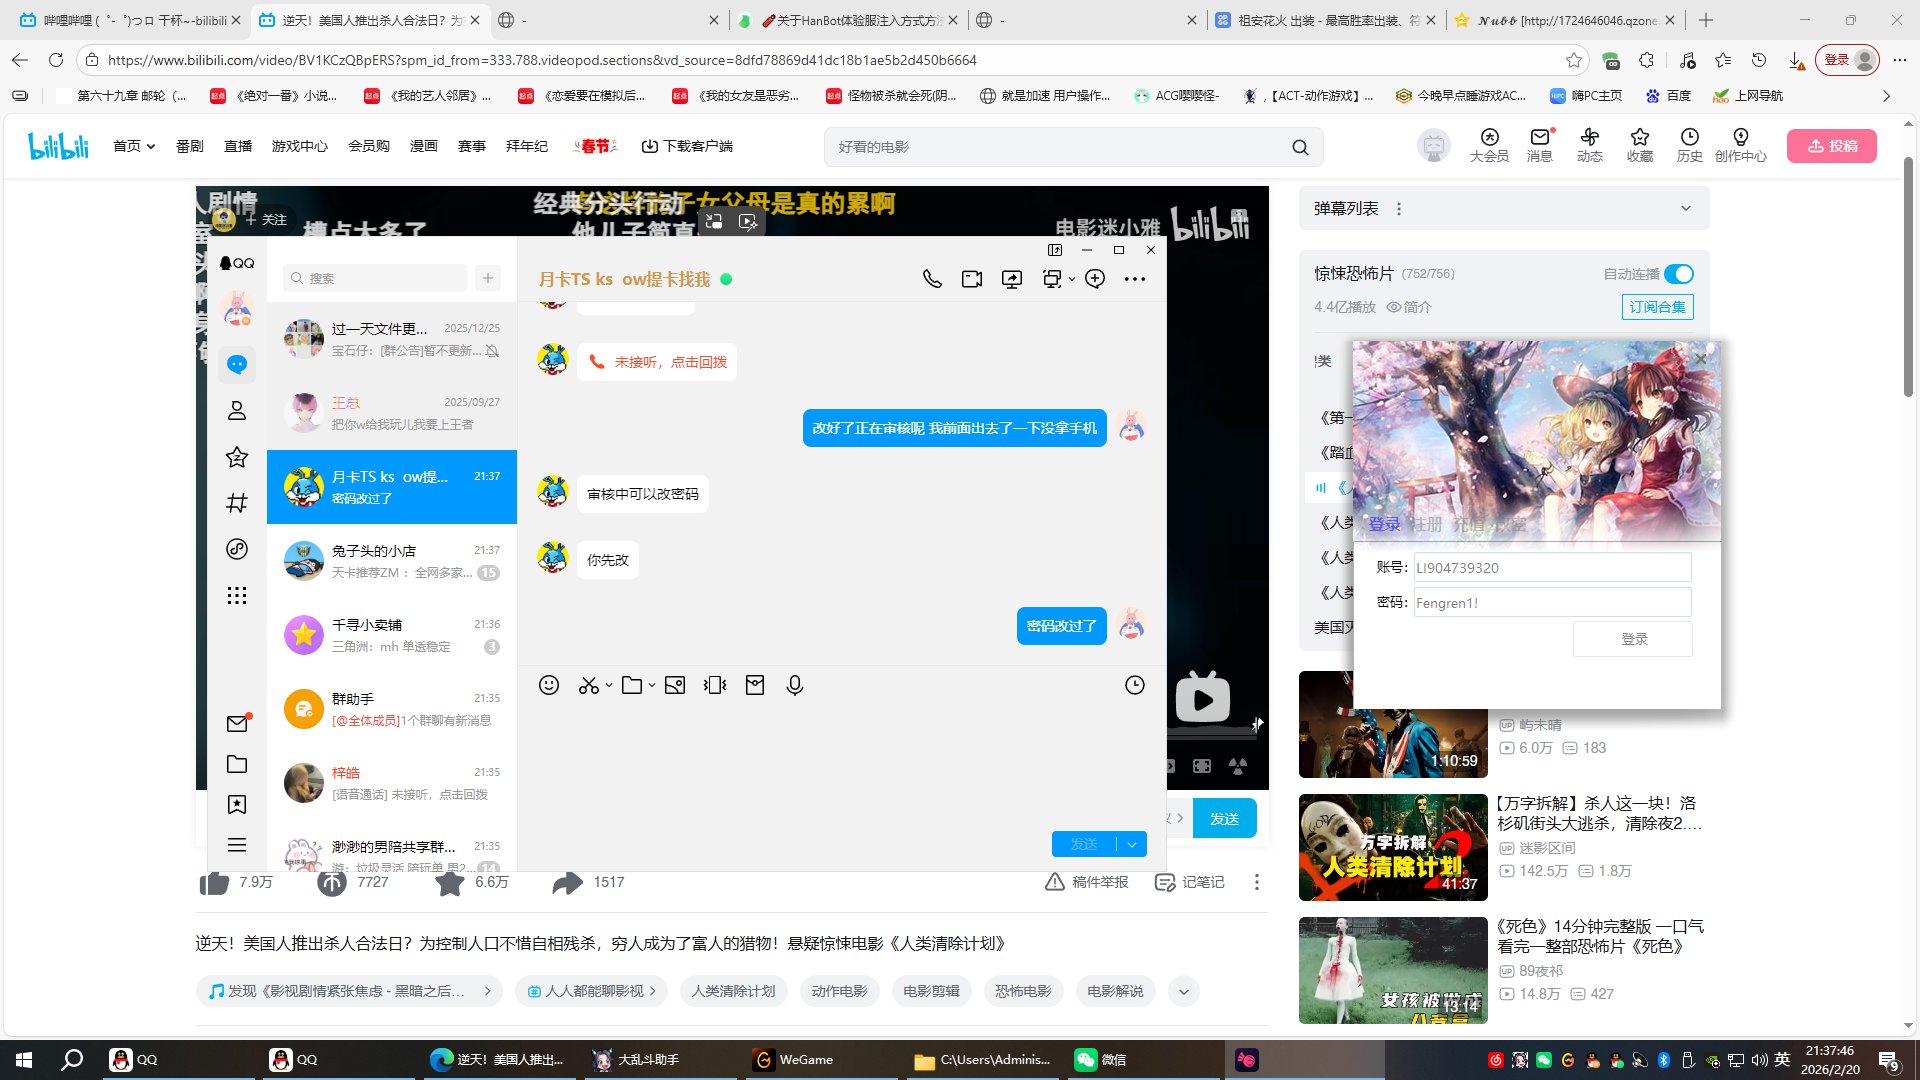The height and width of the screenshot is (1080, 1920).
Task: Click the scissors screenshot tool
Action: click(589, 685)
